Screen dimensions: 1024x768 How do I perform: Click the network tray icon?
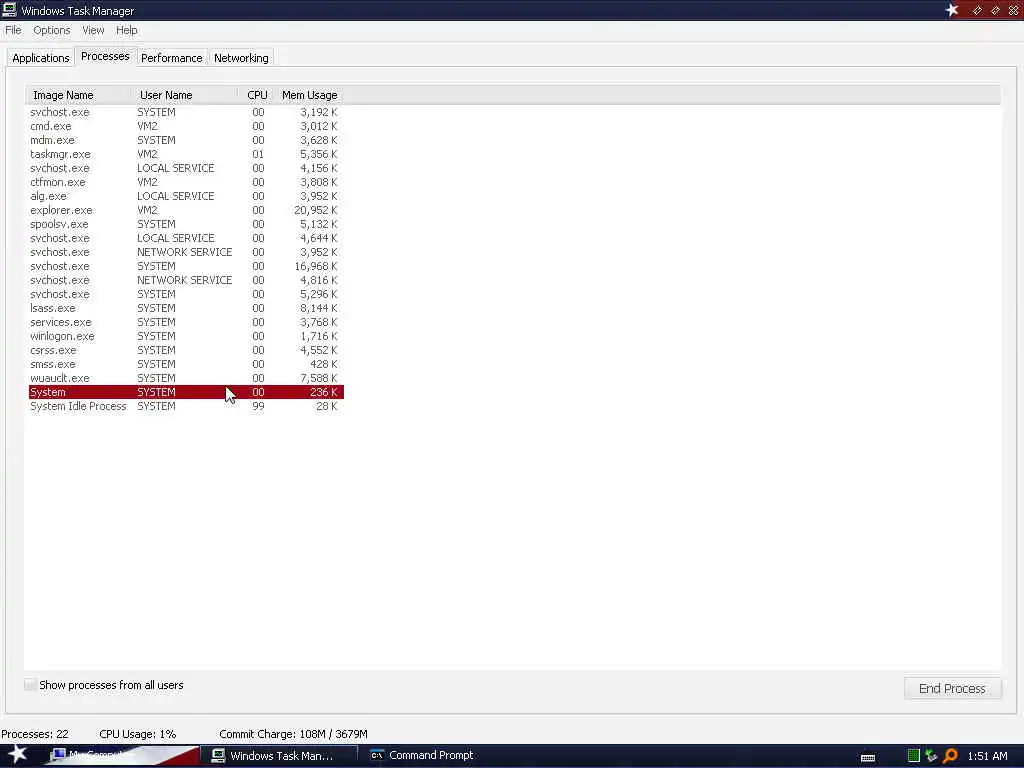coord(931,756)
